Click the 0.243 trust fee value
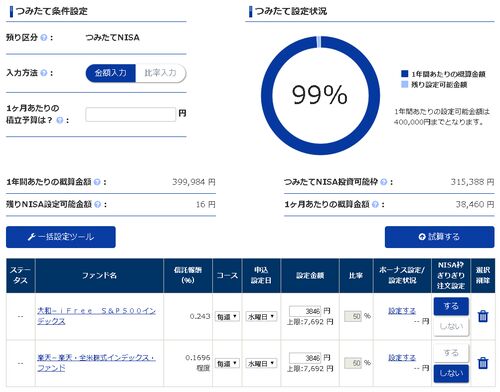Image resolution: width=500 pixels, height=392 pixels. pos(200,316)
